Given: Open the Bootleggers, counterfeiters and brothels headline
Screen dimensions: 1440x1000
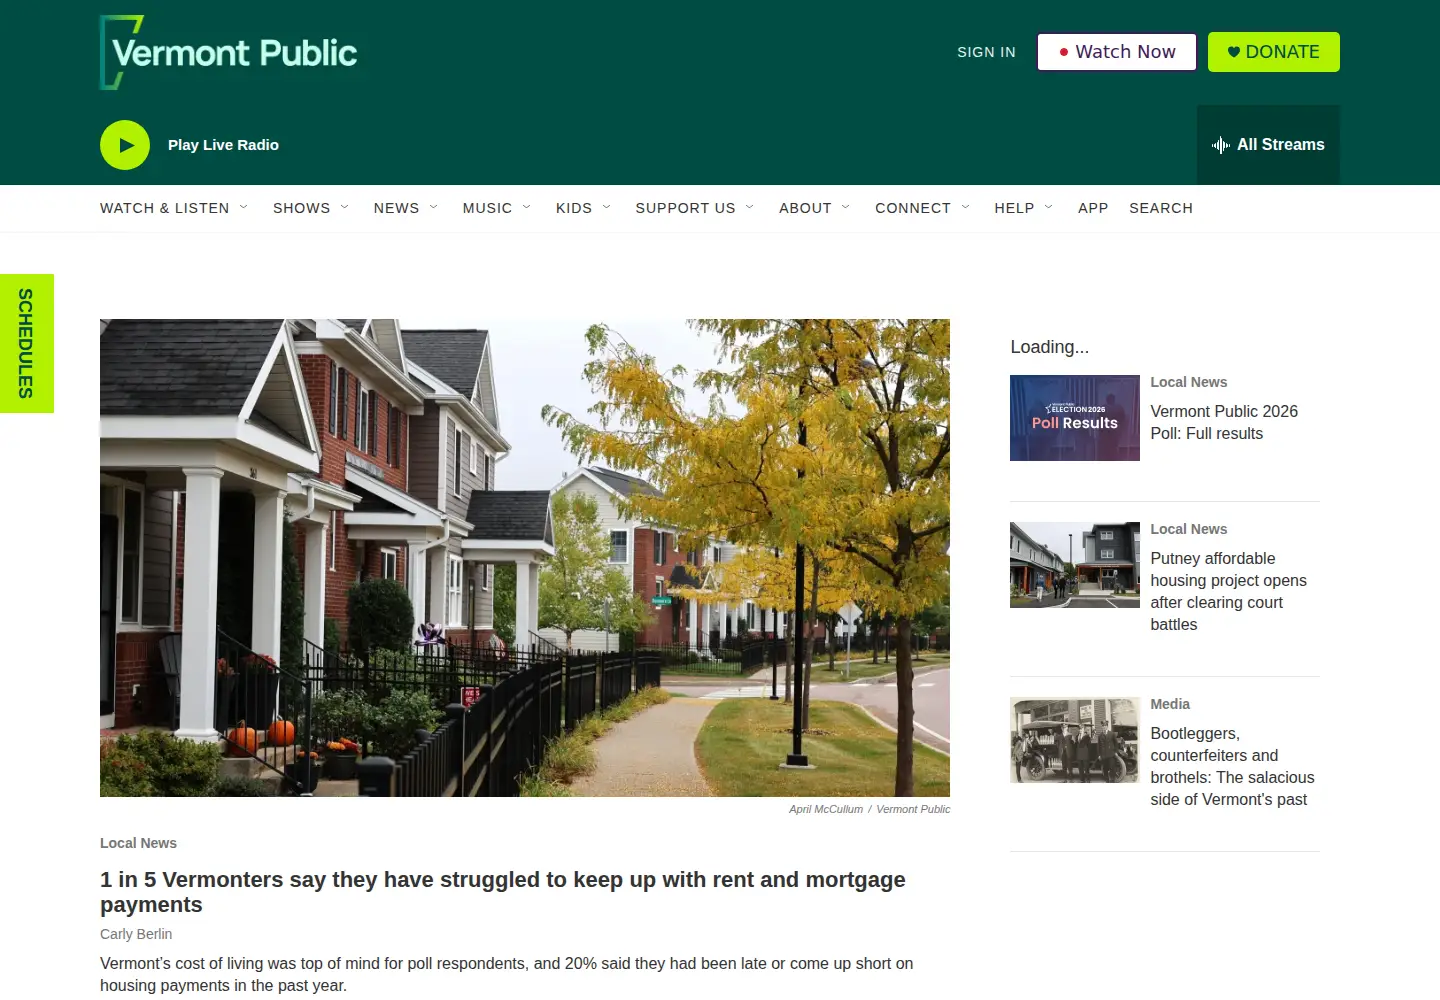Looking at the screenshot, I should point(1232,766).
